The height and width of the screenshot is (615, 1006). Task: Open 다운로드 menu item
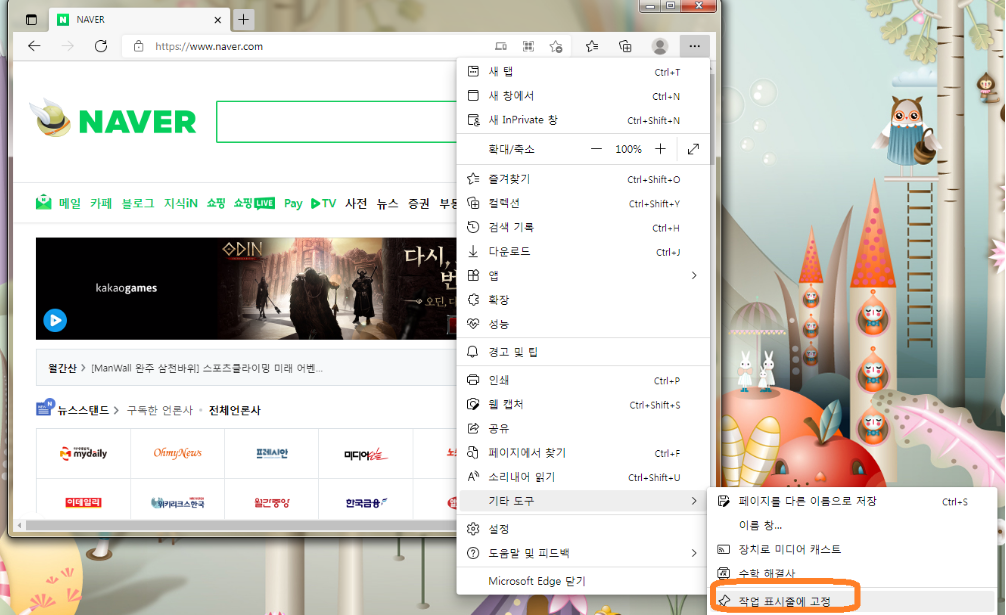point(583,251)
